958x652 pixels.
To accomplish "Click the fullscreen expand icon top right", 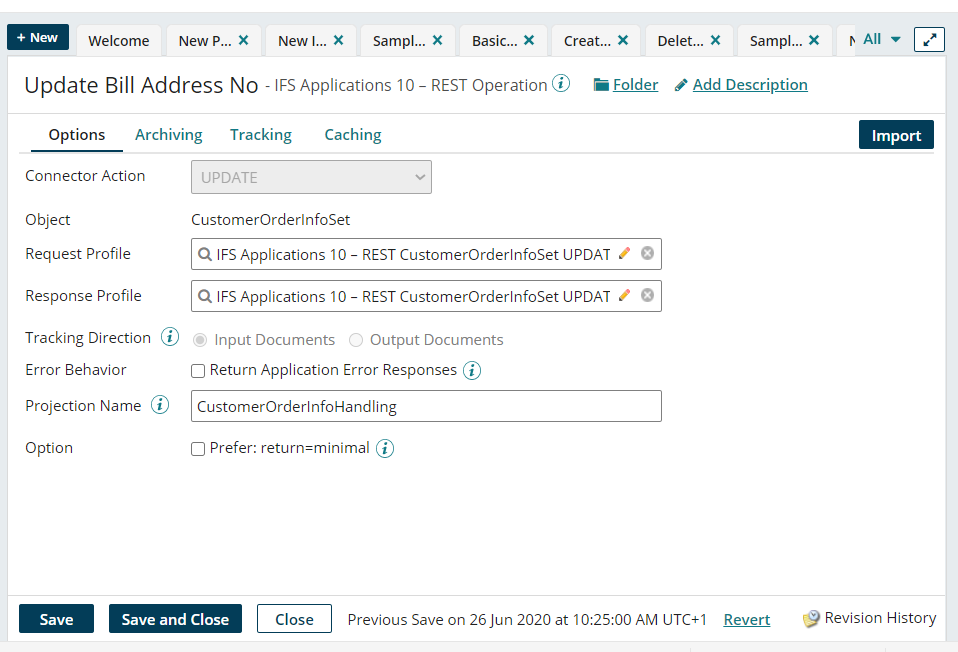I will [x=928, y=38].
